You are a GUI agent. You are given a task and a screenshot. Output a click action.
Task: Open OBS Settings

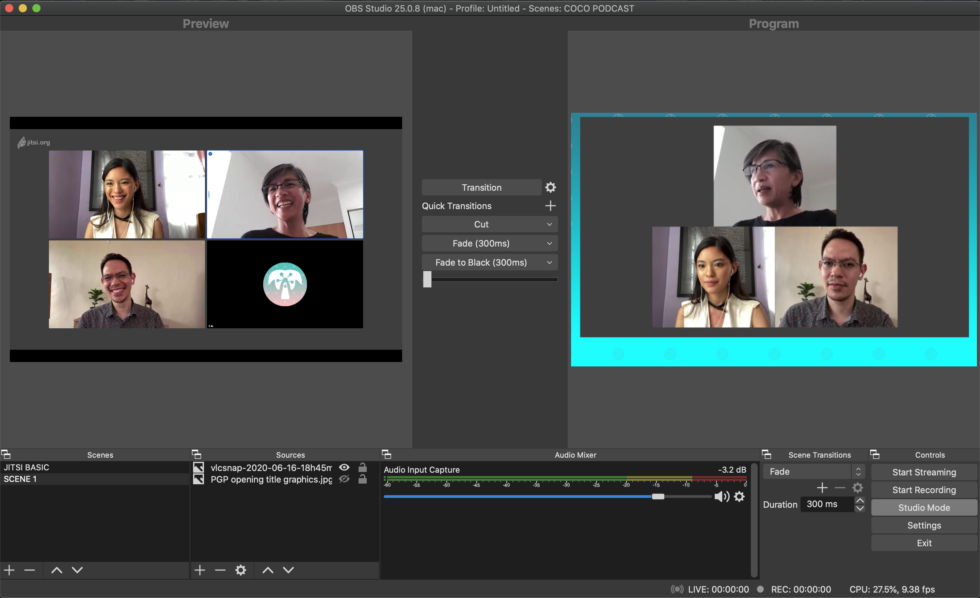pyautogui.click(x=922, y=525)
